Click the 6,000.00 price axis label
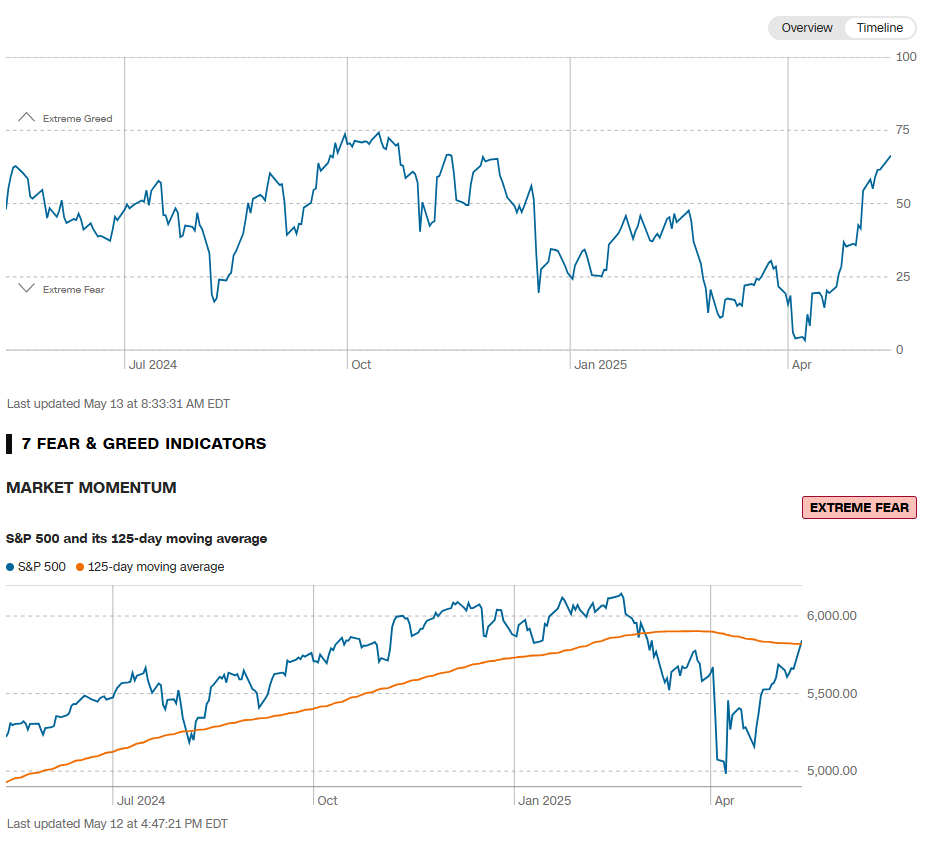This screenshot has width=926, height=848. (x=831, y=616)
